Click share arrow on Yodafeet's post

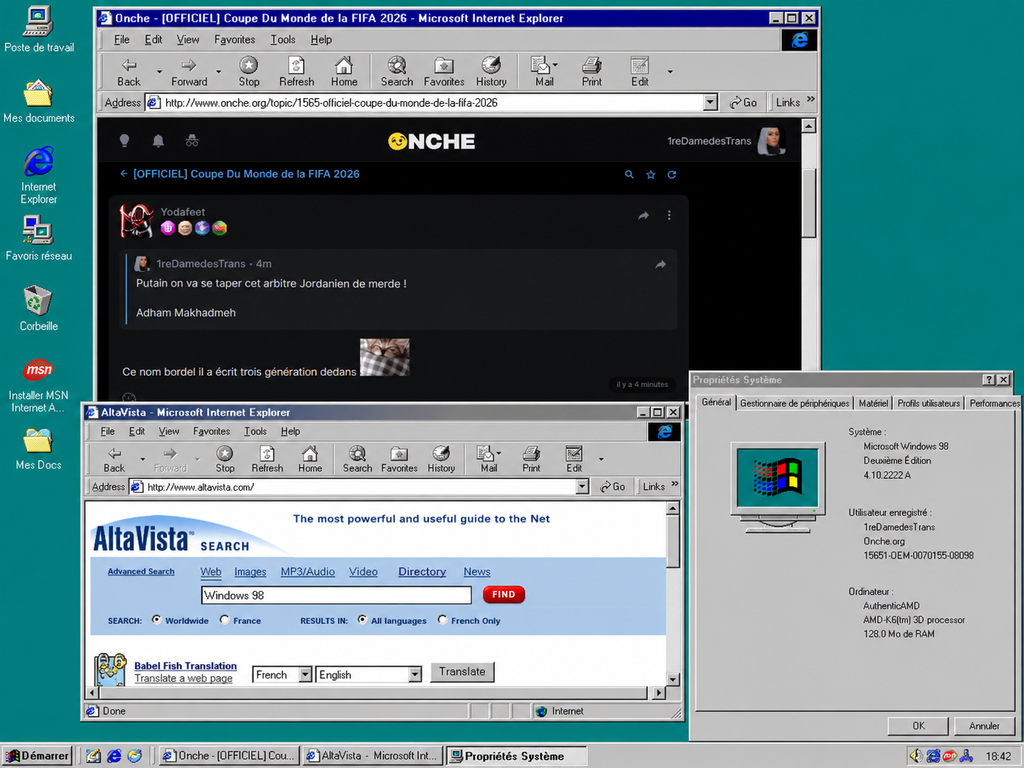pos(643,216)
